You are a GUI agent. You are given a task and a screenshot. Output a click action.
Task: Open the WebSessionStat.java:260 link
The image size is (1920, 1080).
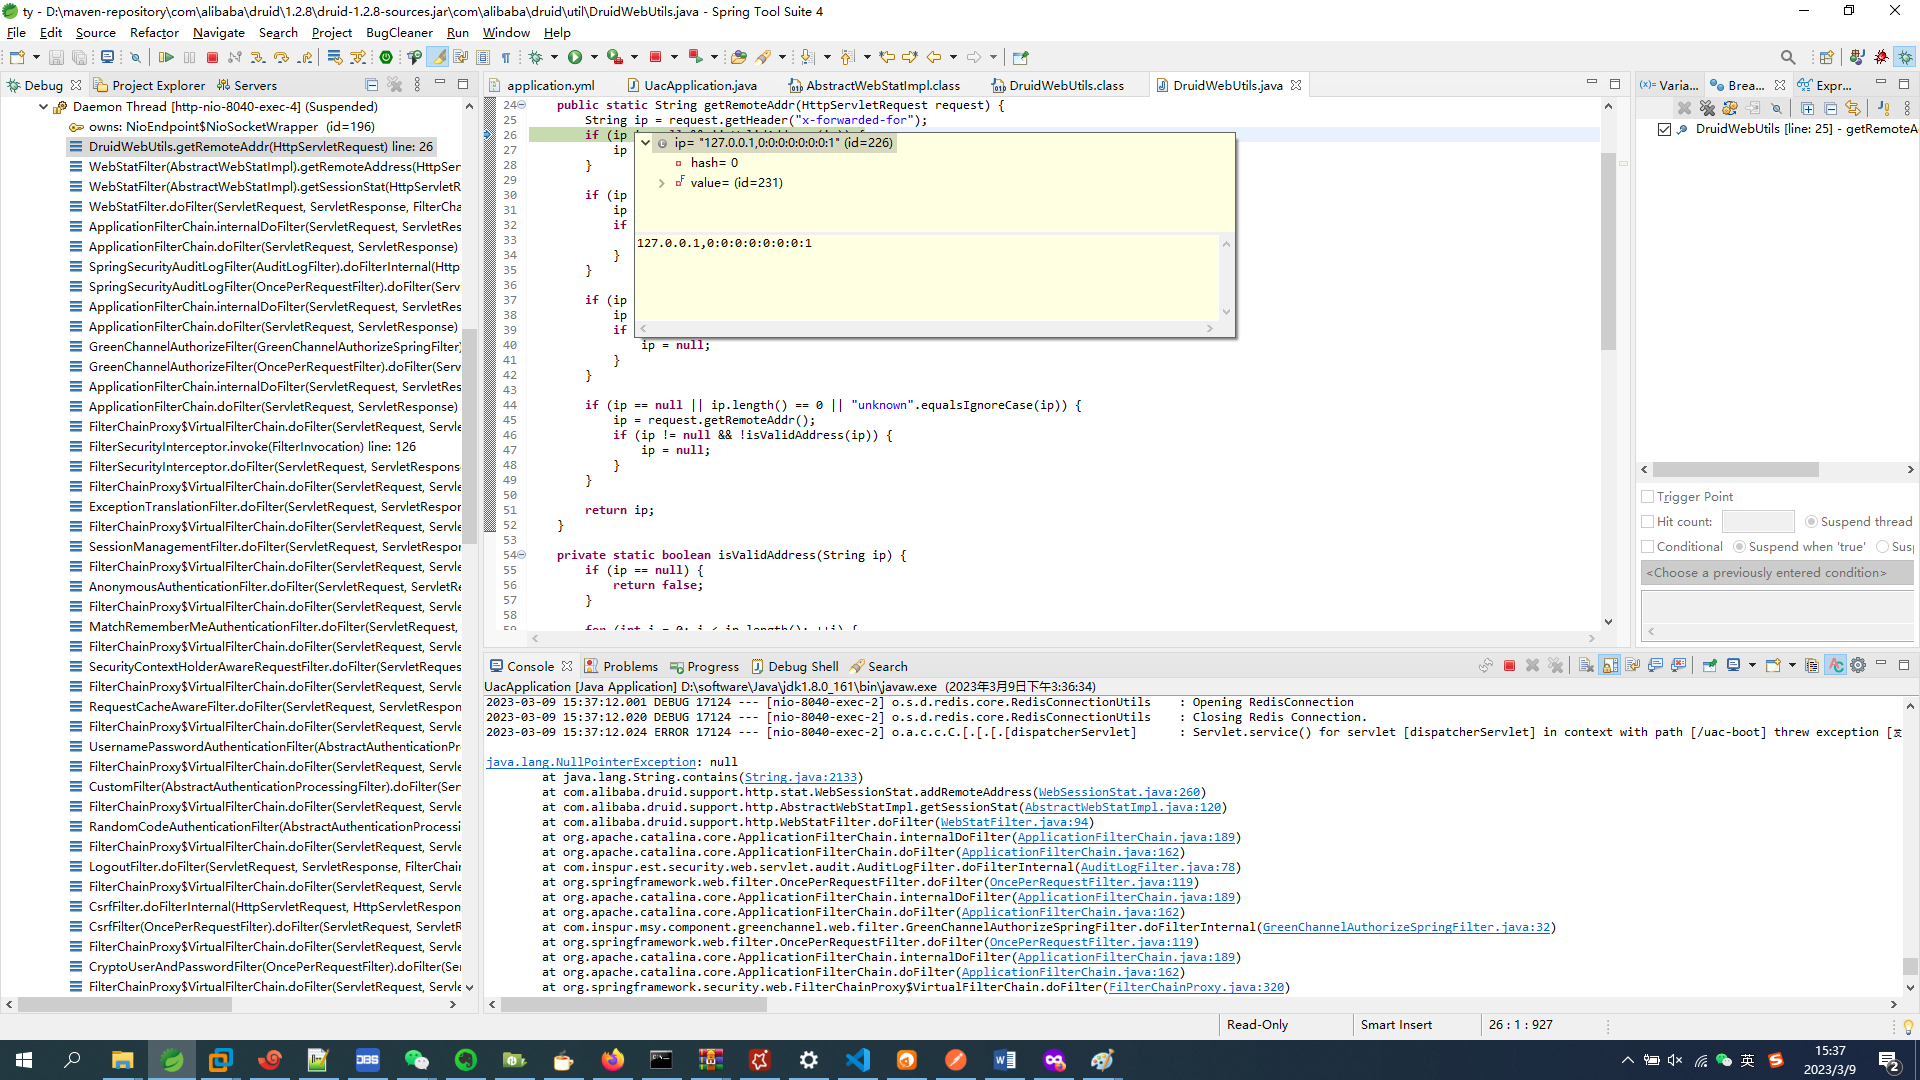[x=1119, y=792]
